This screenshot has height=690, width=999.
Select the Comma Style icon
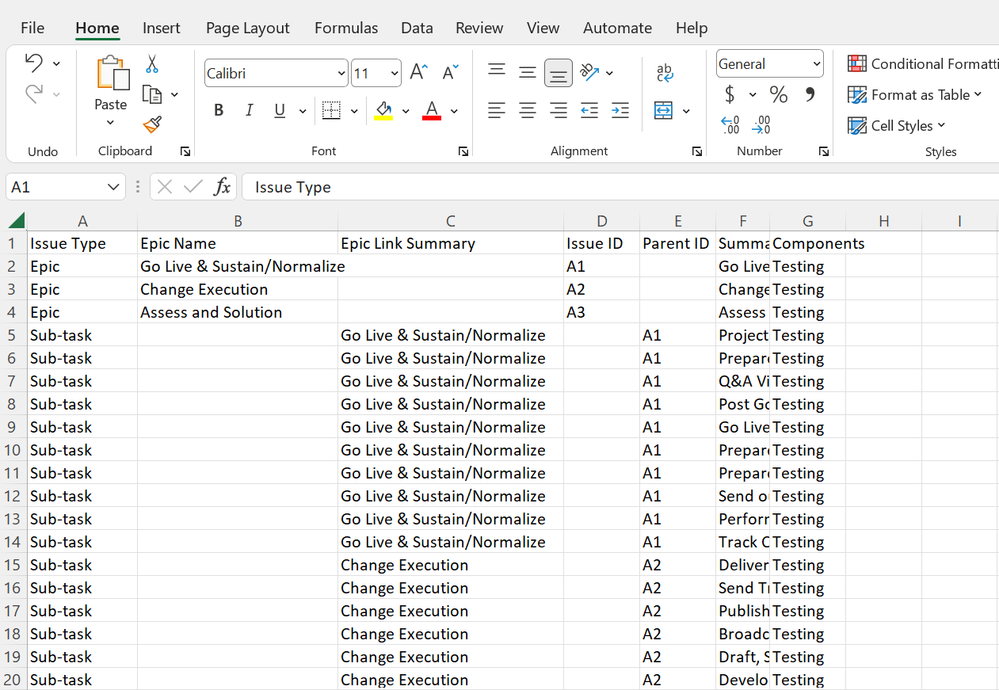point(808,94)
